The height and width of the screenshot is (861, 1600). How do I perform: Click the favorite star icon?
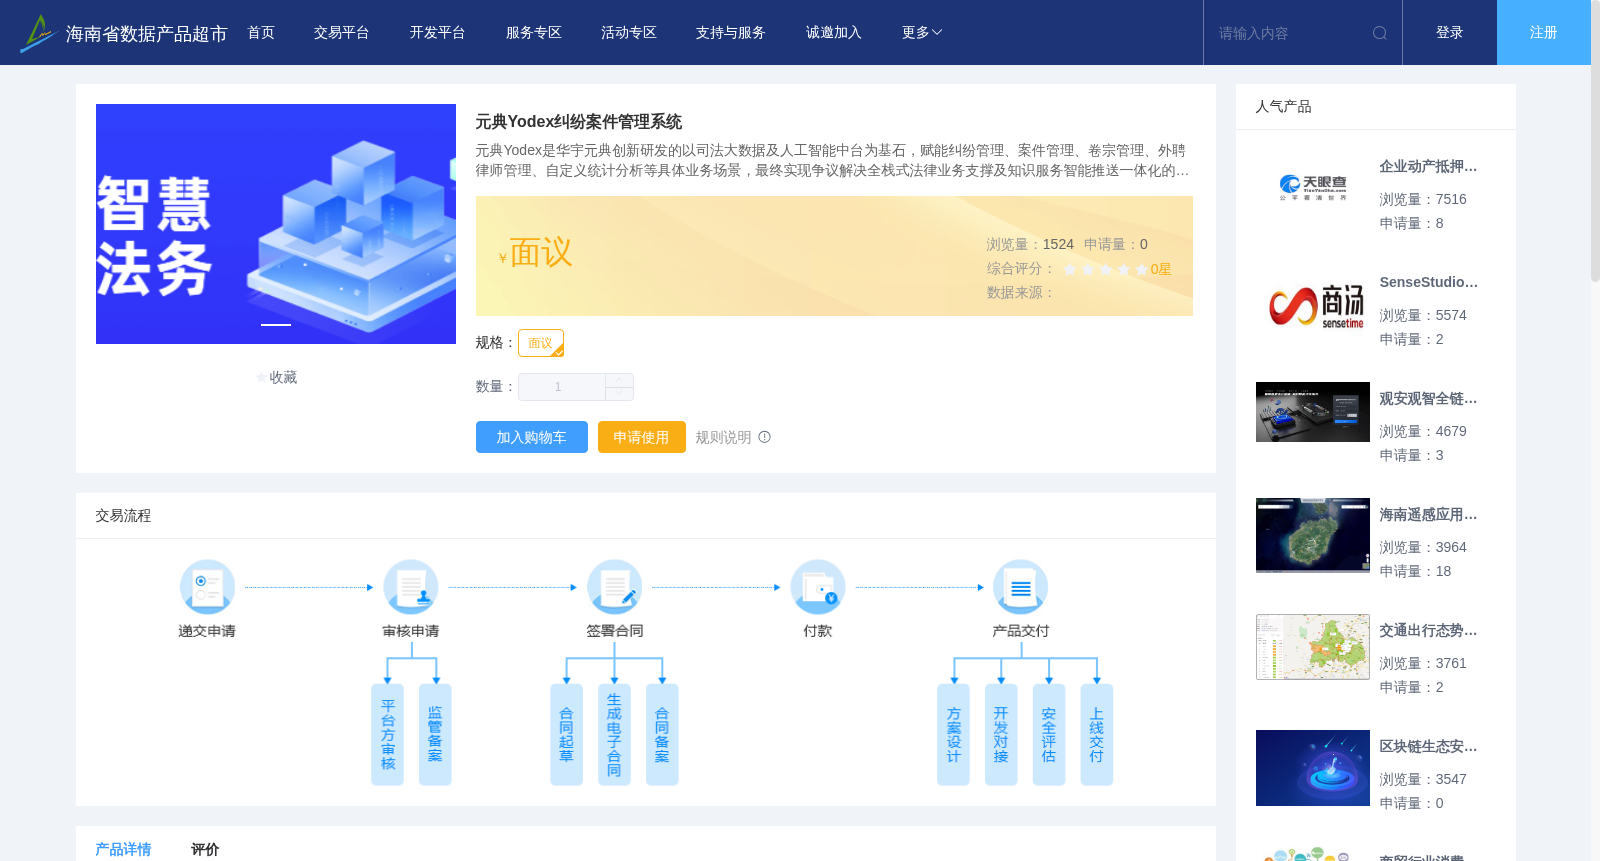(262, 378)
